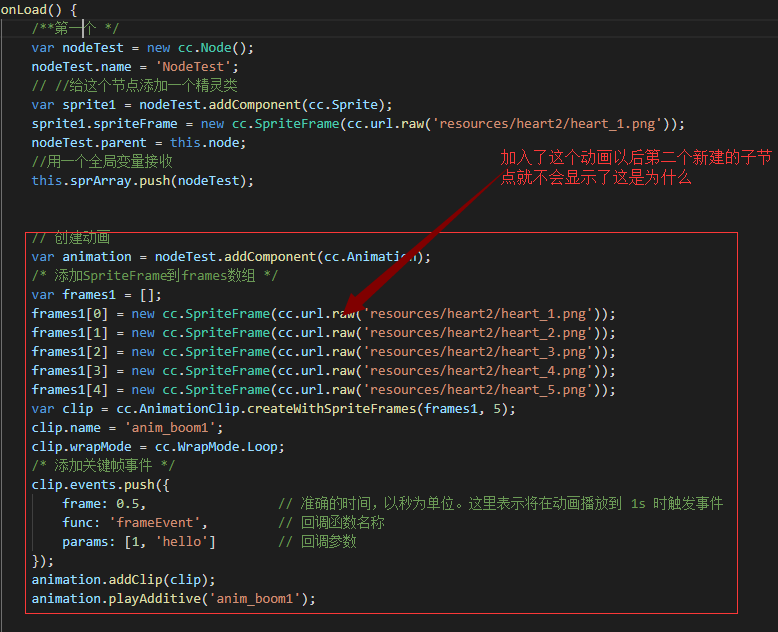Click the 'nodeTest.parent = this.node;' line
Image resolution: width=778 pixels, height=632 pixels.
pyautogui.click(x=139, y=142)
